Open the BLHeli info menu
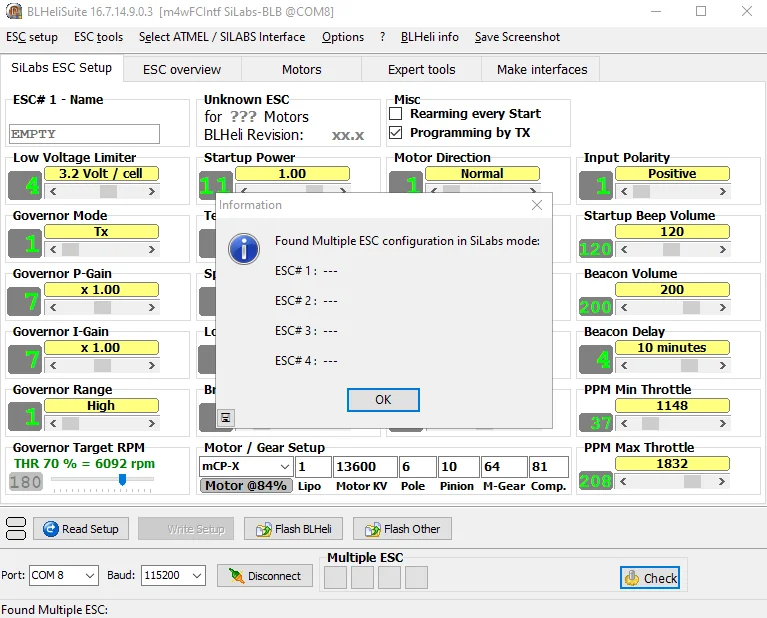Viewport: 767px width, 618px height. tap(429, 37)
